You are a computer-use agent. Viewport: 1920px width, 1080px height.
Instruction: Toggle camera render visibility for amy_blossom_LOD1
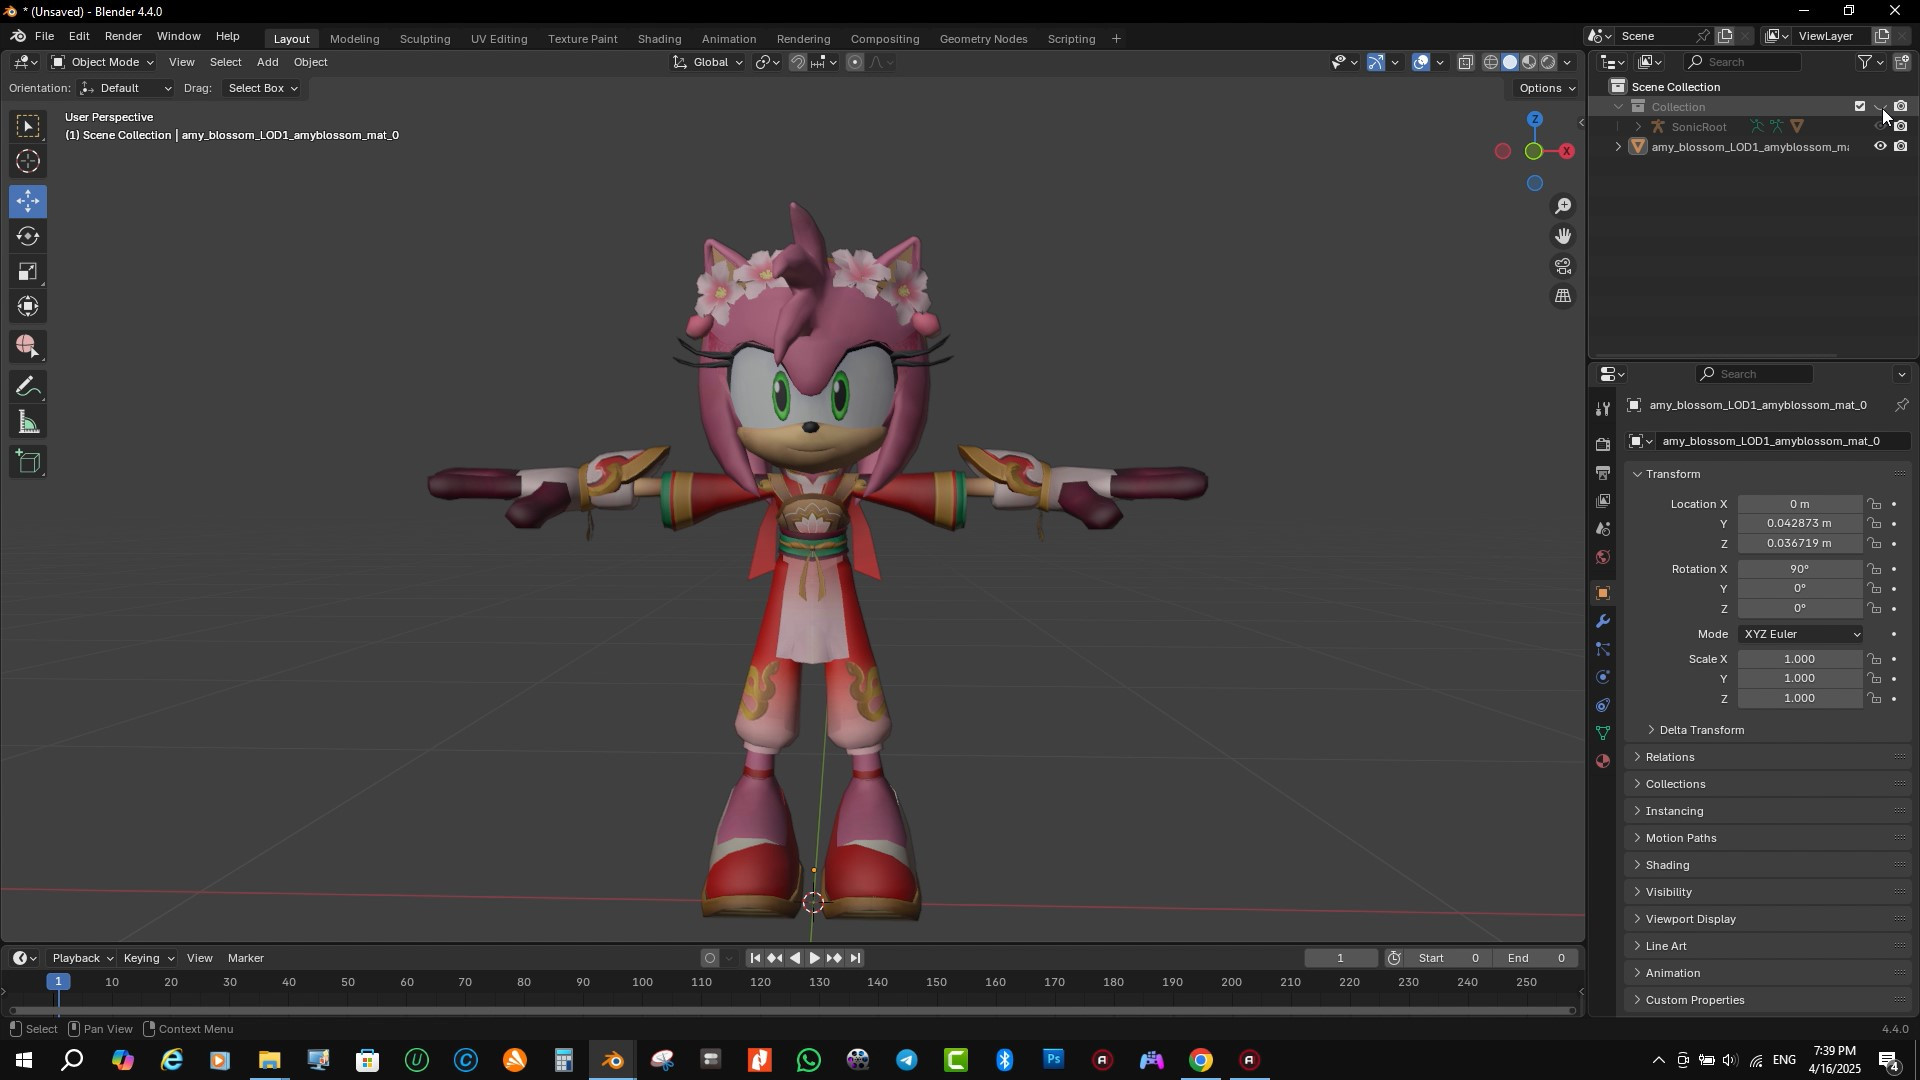(x=1901, y=146)
